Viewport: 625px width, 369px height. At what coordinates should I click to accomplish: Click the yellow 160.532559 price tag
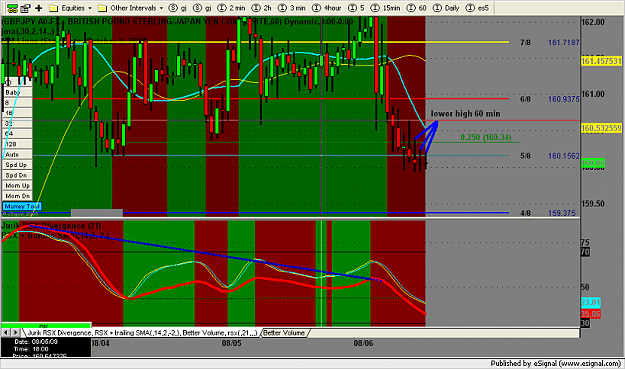[601, 128]
